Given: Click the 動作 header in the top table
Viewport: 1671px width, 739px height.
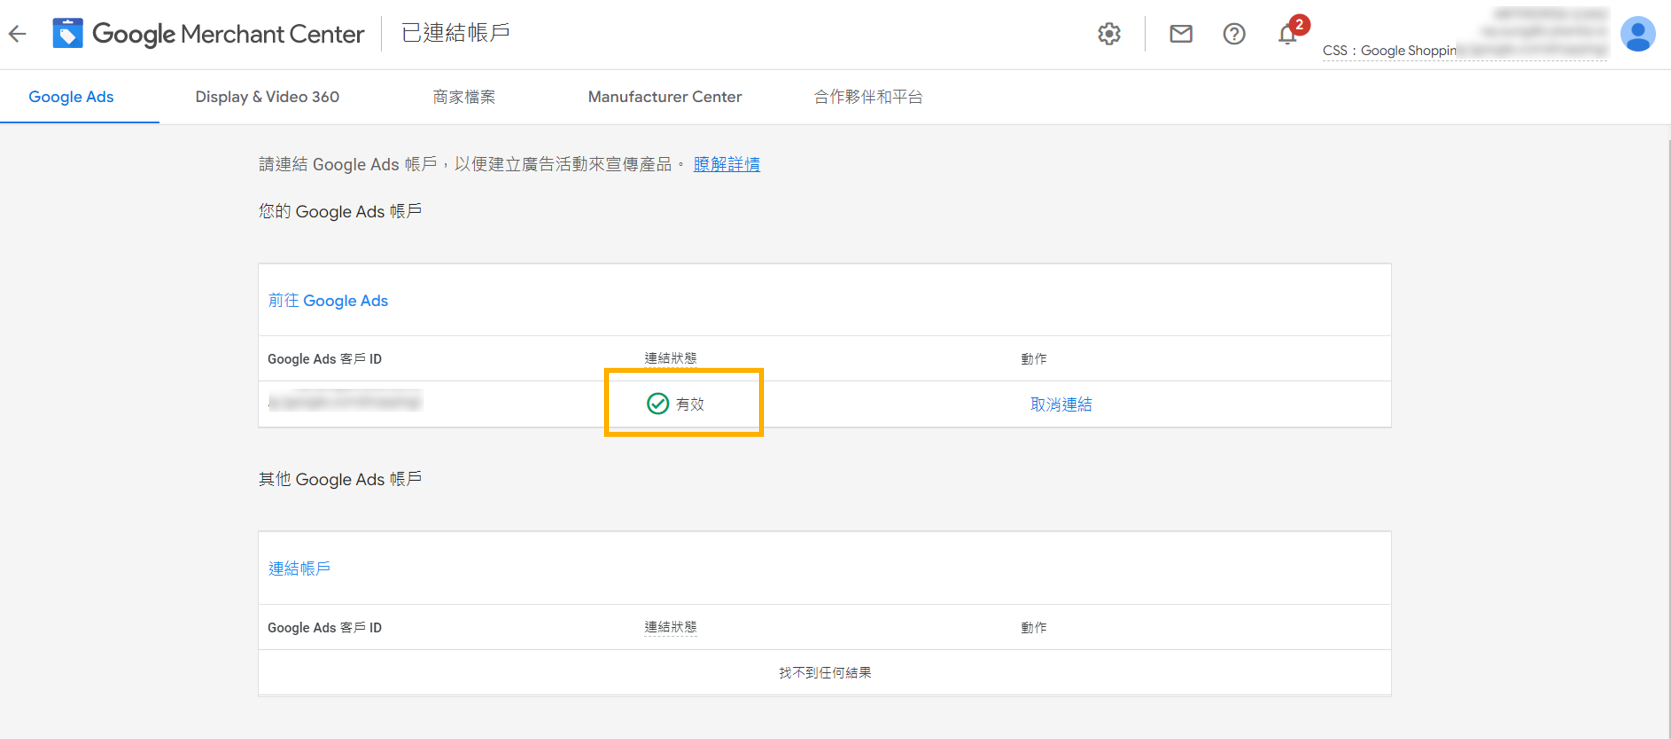Looking at the screenshot, I should pos(1034,359).
